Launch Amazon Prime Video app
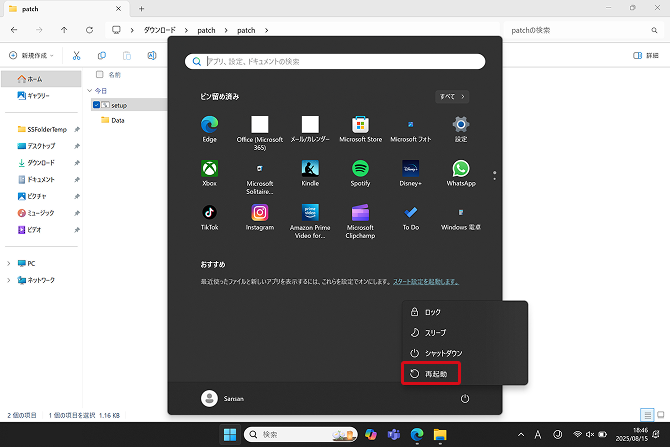The width and height of the screenshot is (670, 447). [310, 221]
